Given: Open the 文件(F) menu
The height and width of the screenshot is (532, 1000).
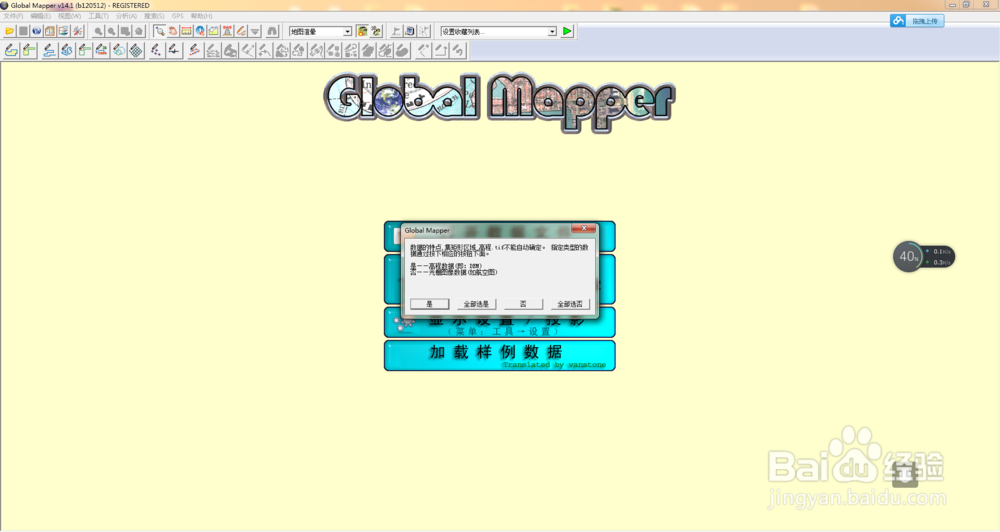Looking at the screenshot, I should (13, 16).
